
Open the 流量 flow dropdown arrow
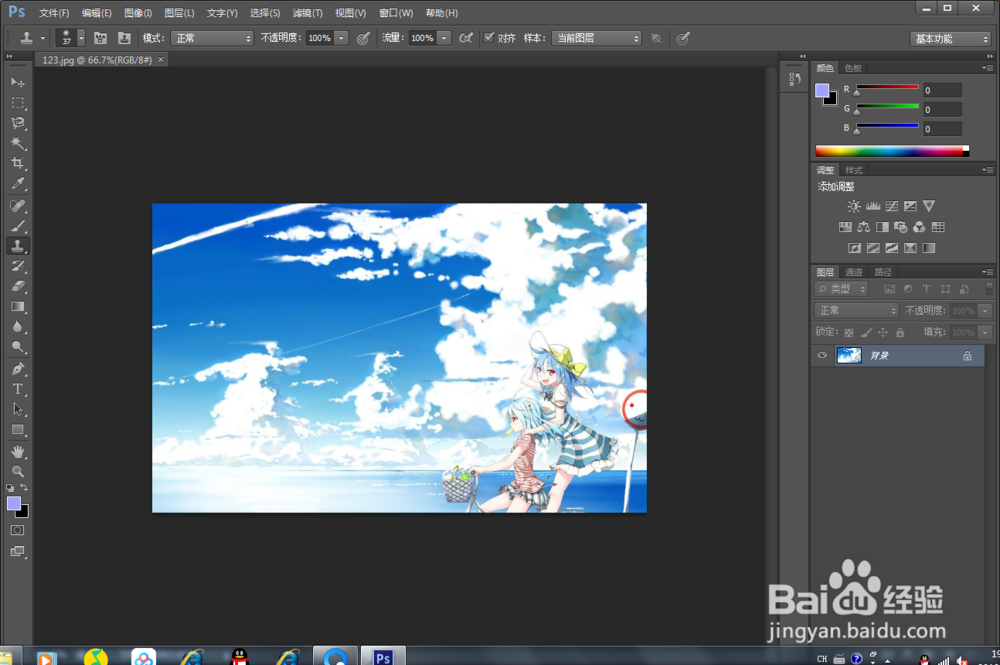[x=445, y=38]
